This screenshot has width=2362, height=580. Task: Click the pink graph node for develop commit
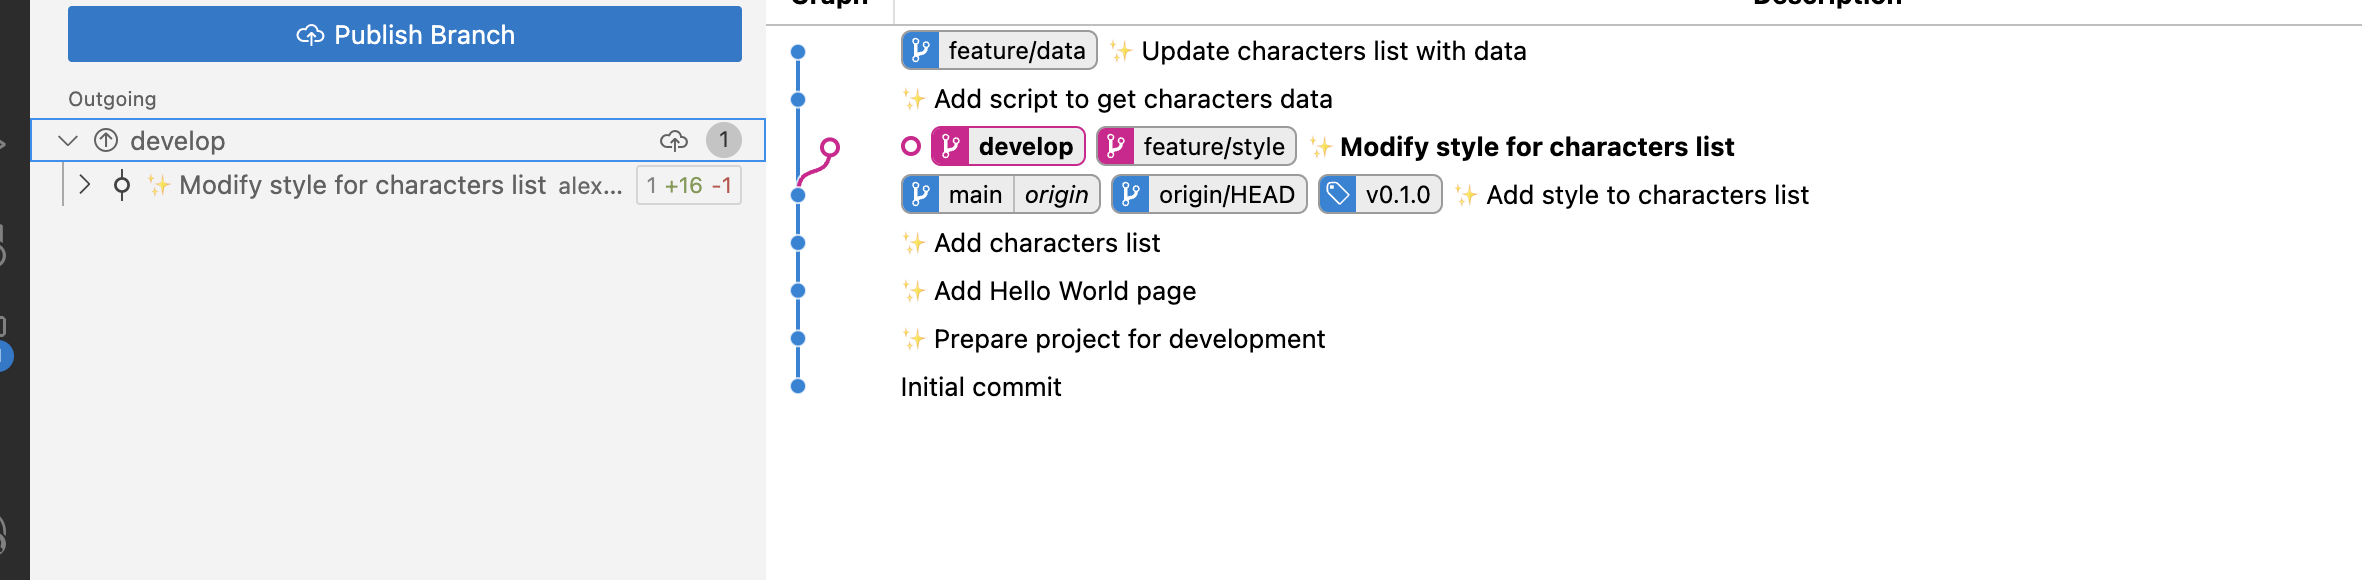click(829, 148)
